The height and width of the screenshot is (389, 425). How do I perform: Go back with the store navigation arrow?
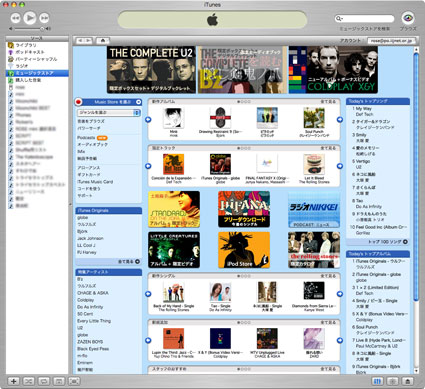(80, 41)
